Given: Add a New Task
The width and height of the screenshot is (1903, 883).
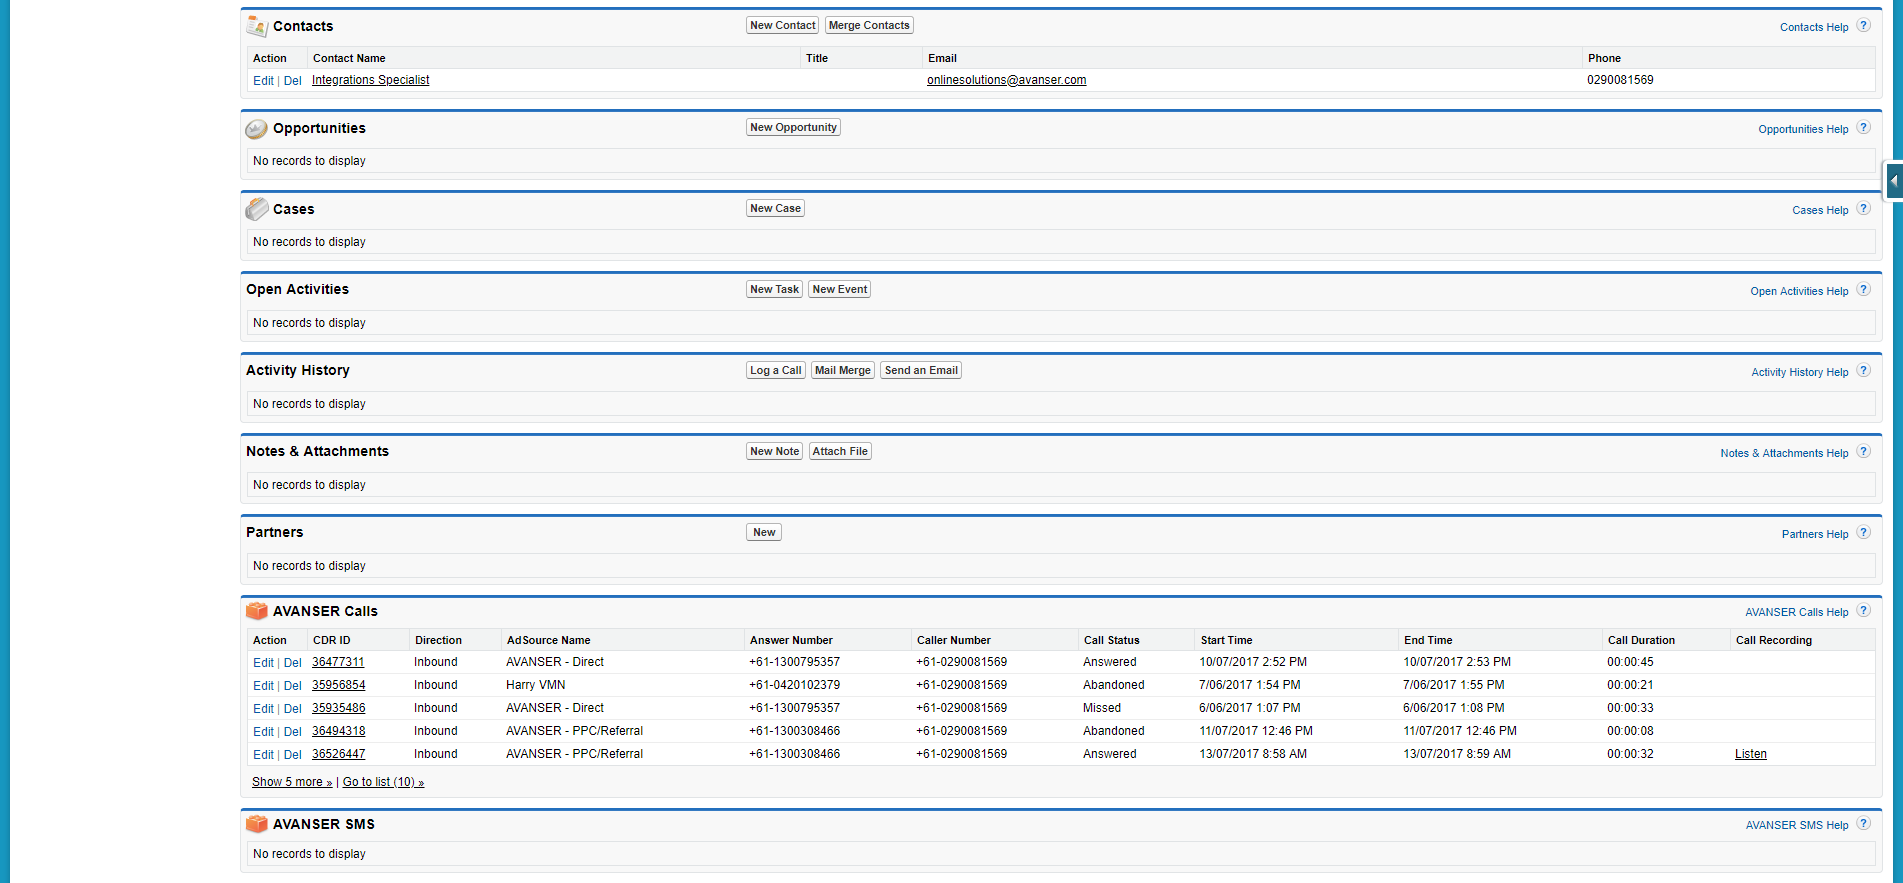Looking at the screenshot, I should coord(774,290).
